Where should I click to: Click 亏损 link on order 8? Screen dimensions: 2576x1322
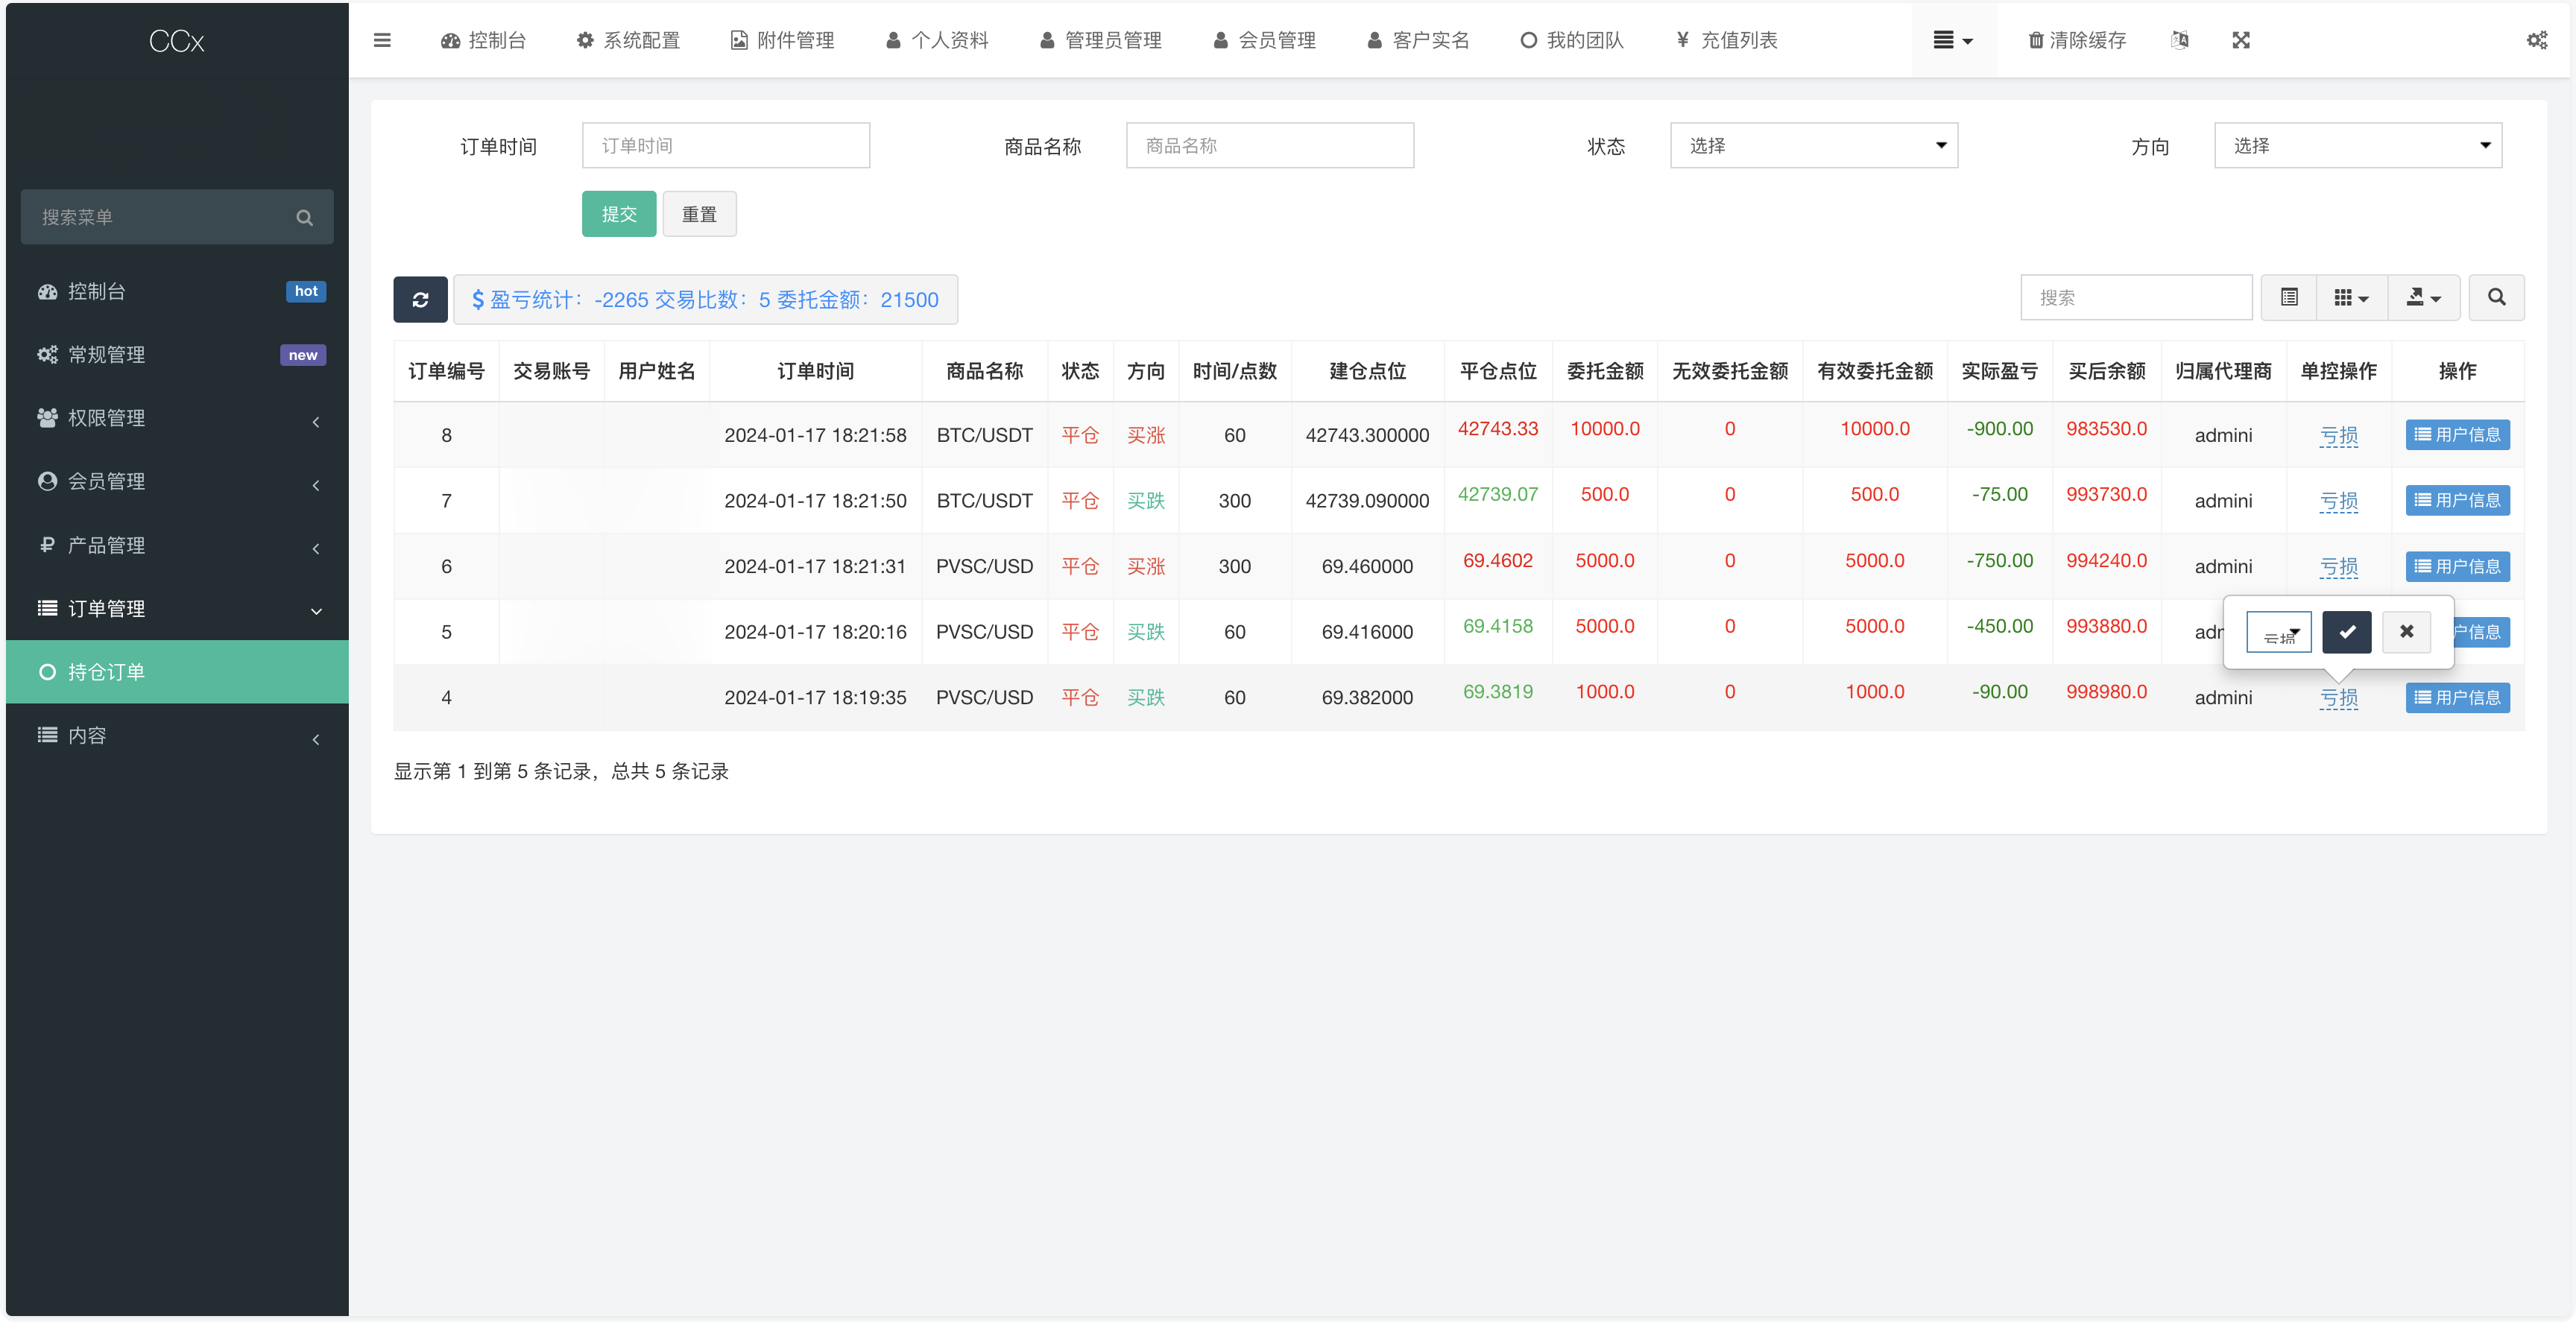[x=2339, y=435]
